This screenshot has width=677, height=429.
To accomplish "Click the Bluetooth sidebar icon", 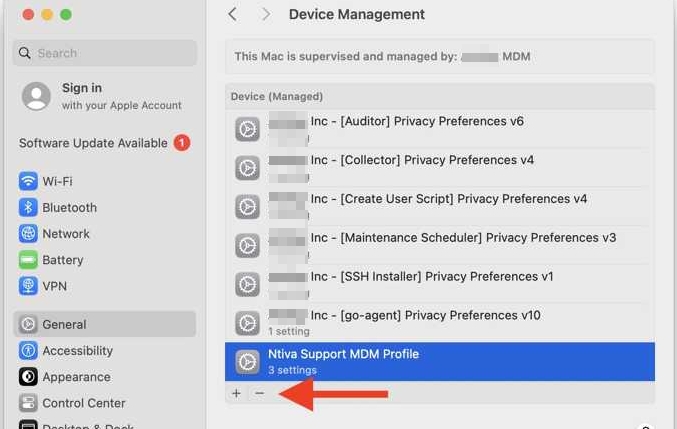I will (x=28, y=208).
